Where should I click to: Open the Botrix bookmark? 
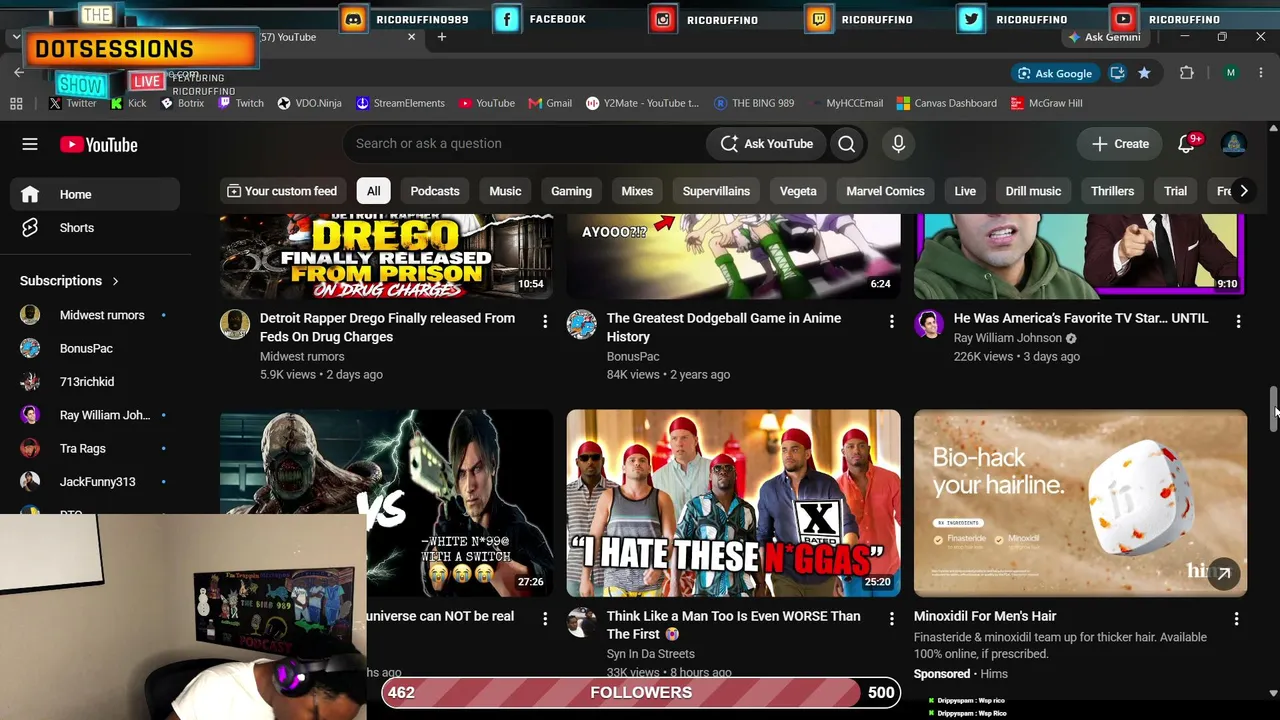[x=182, y=103]
